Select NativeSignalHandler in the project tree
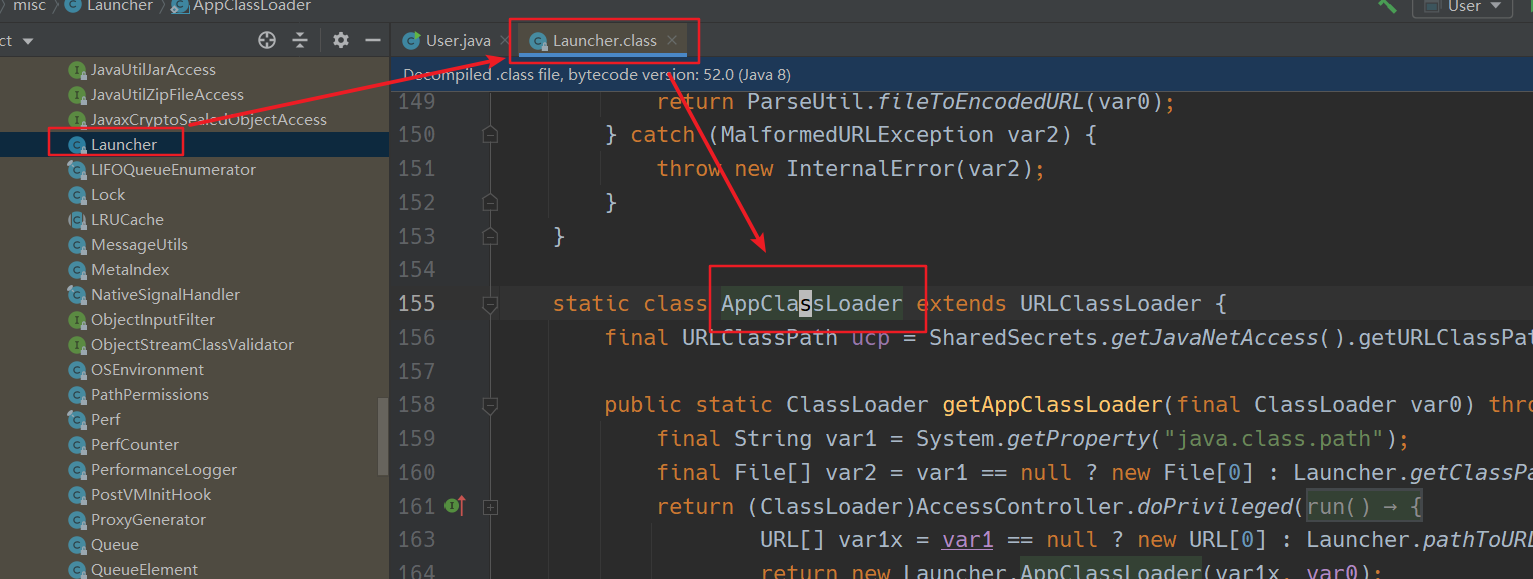The height and width of the screenshot is (579, 1533). click(x=165, y=295)
